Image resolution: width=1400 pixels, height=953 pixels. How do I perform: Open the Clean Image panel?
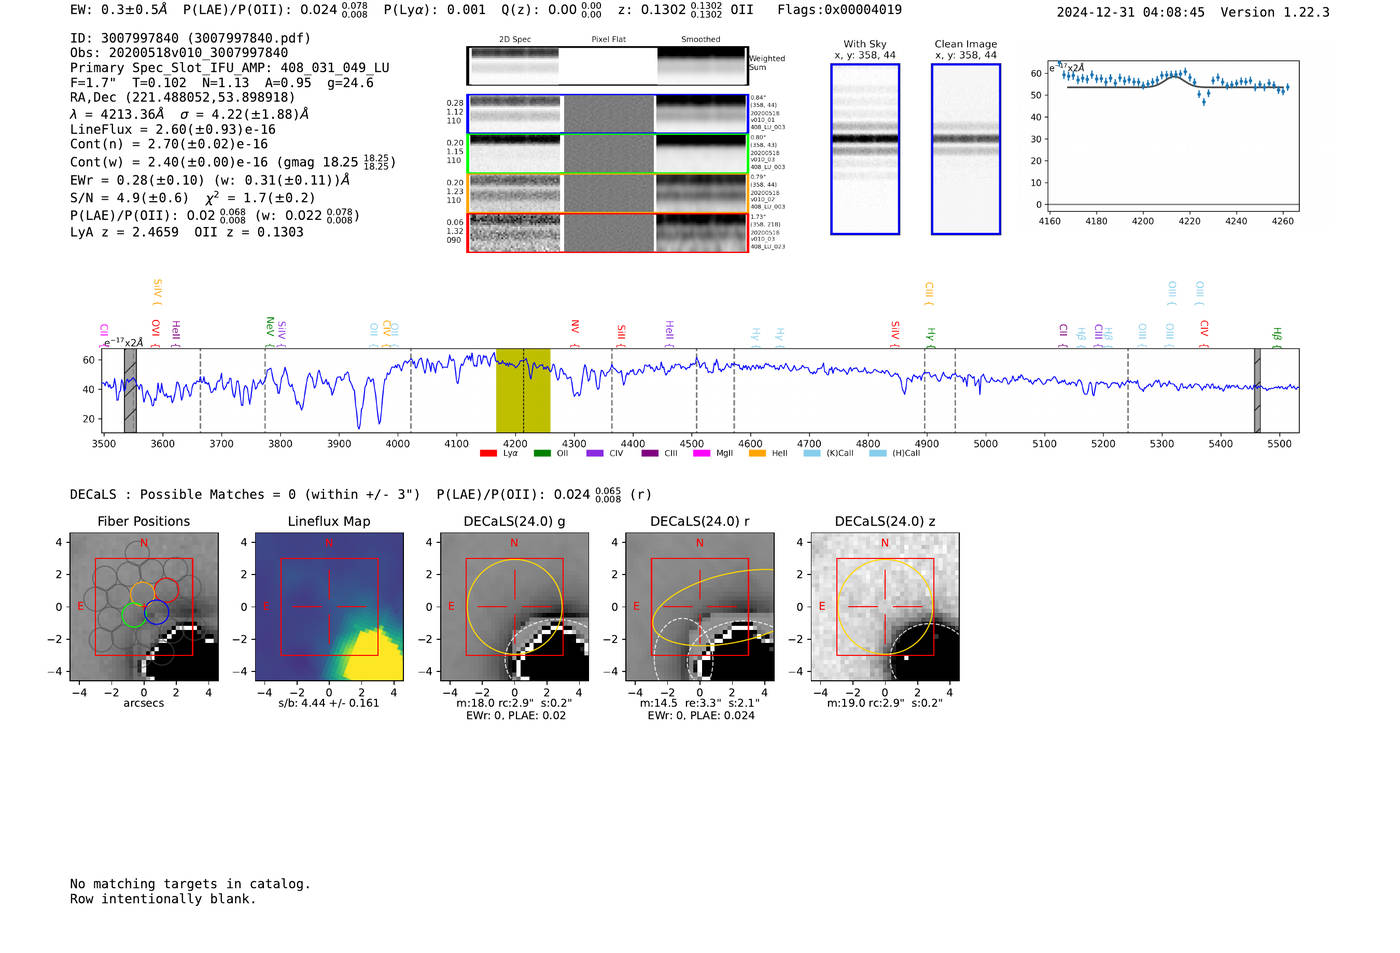pos(965,149)
